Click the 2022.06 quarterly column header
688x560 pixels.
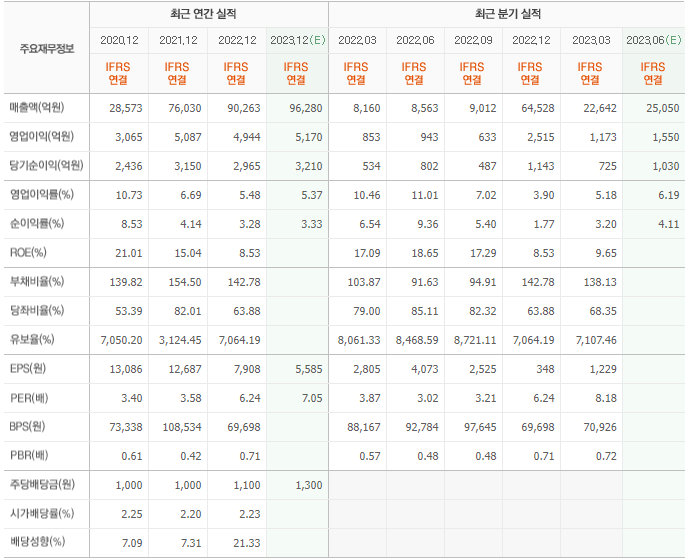point(415,40)
